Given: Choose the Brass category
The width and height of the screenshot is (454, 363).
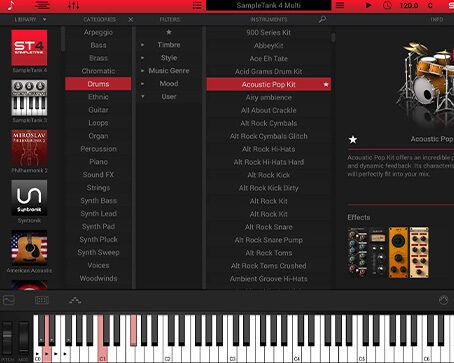Looking at the screenshot, I should click(98, 58).
